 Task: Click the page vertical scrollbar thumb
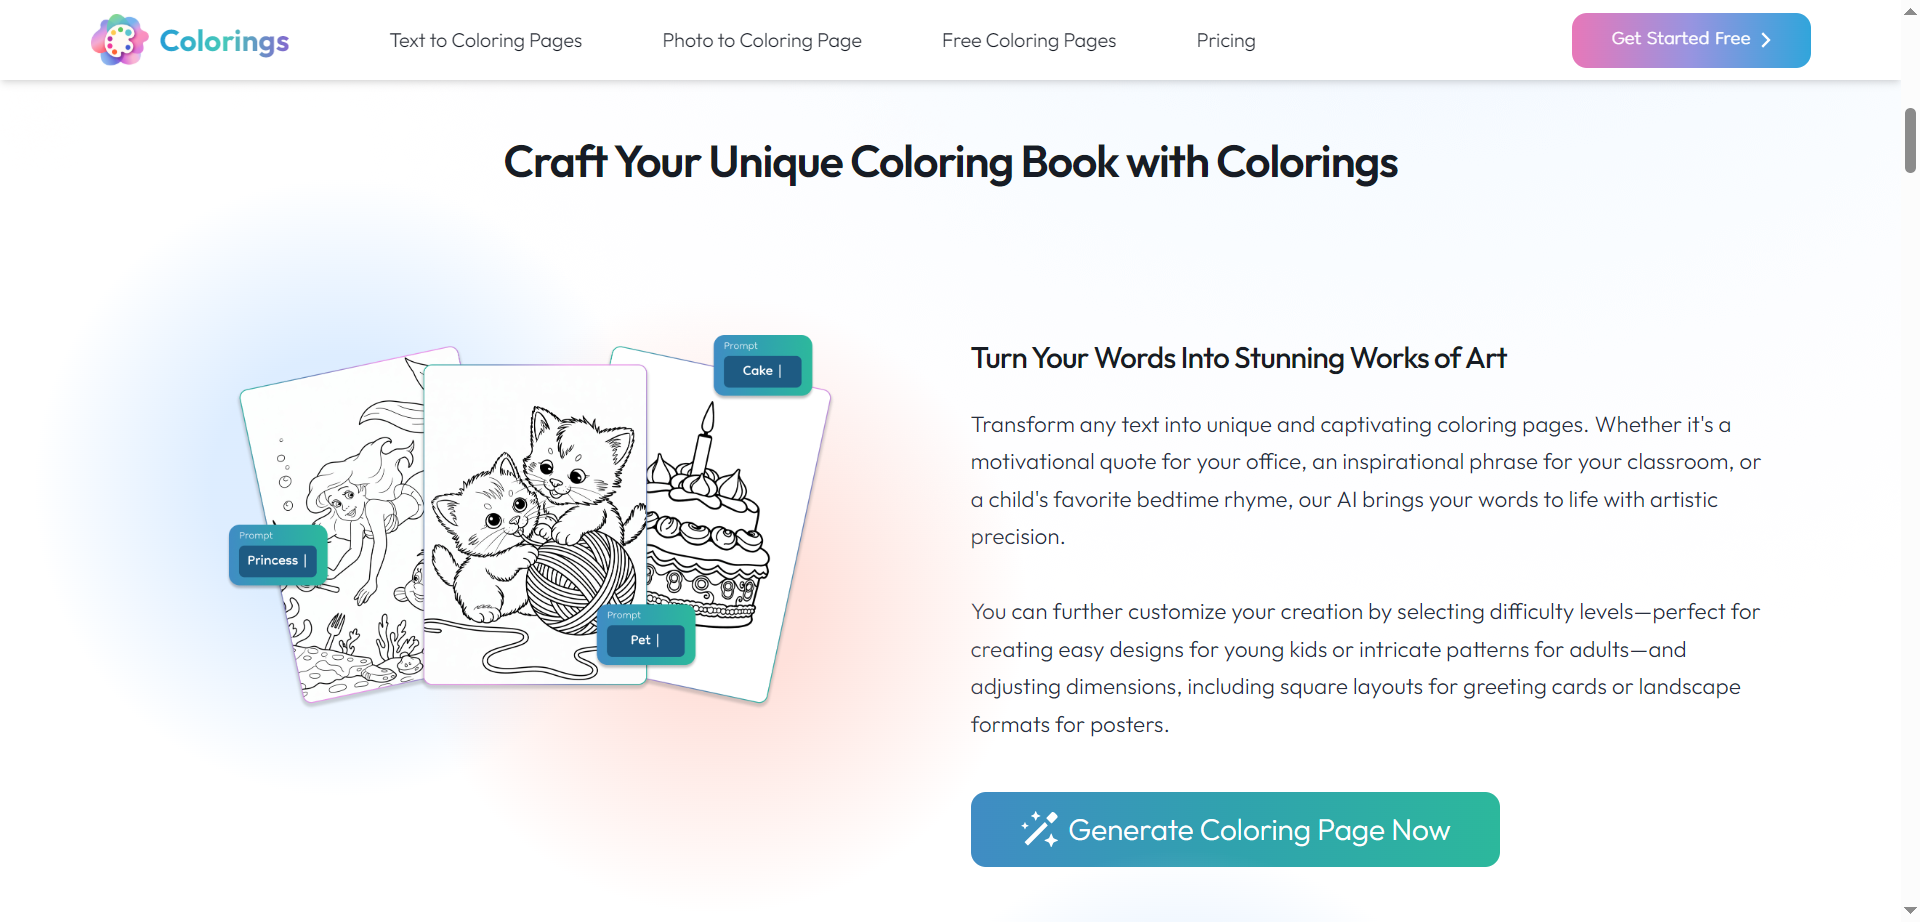point(1910,140)
